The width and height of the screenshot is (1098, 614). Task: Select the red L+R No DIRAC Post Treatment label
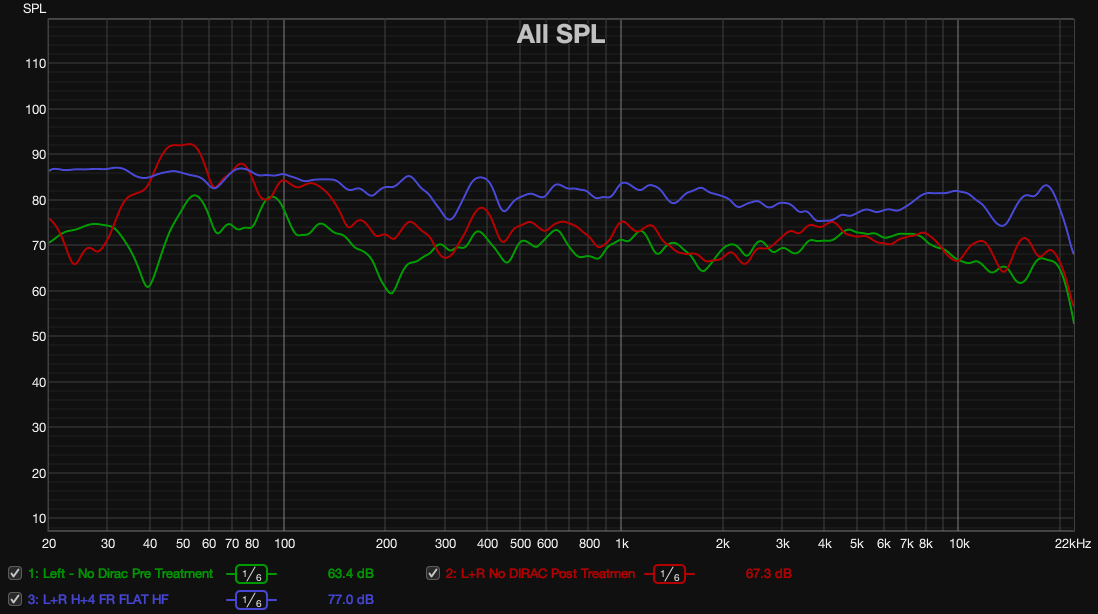540,574
